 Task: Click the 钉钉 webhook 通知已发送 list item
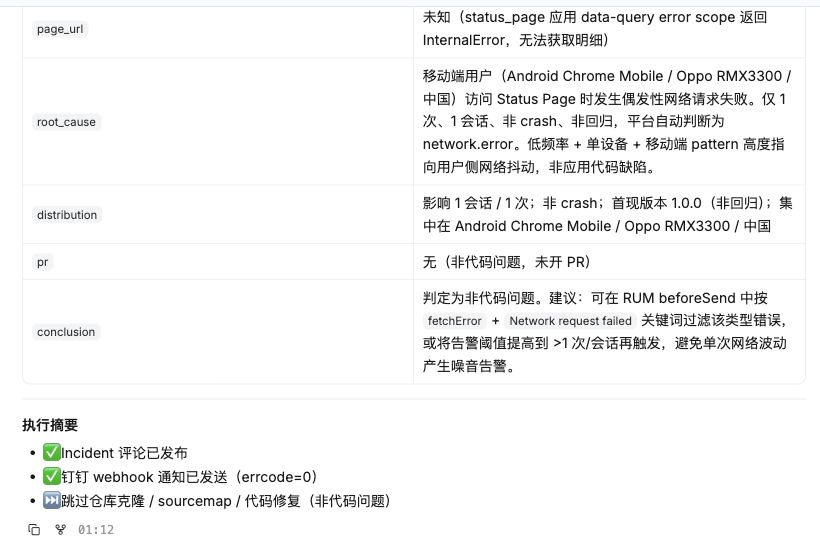(180, 477)
